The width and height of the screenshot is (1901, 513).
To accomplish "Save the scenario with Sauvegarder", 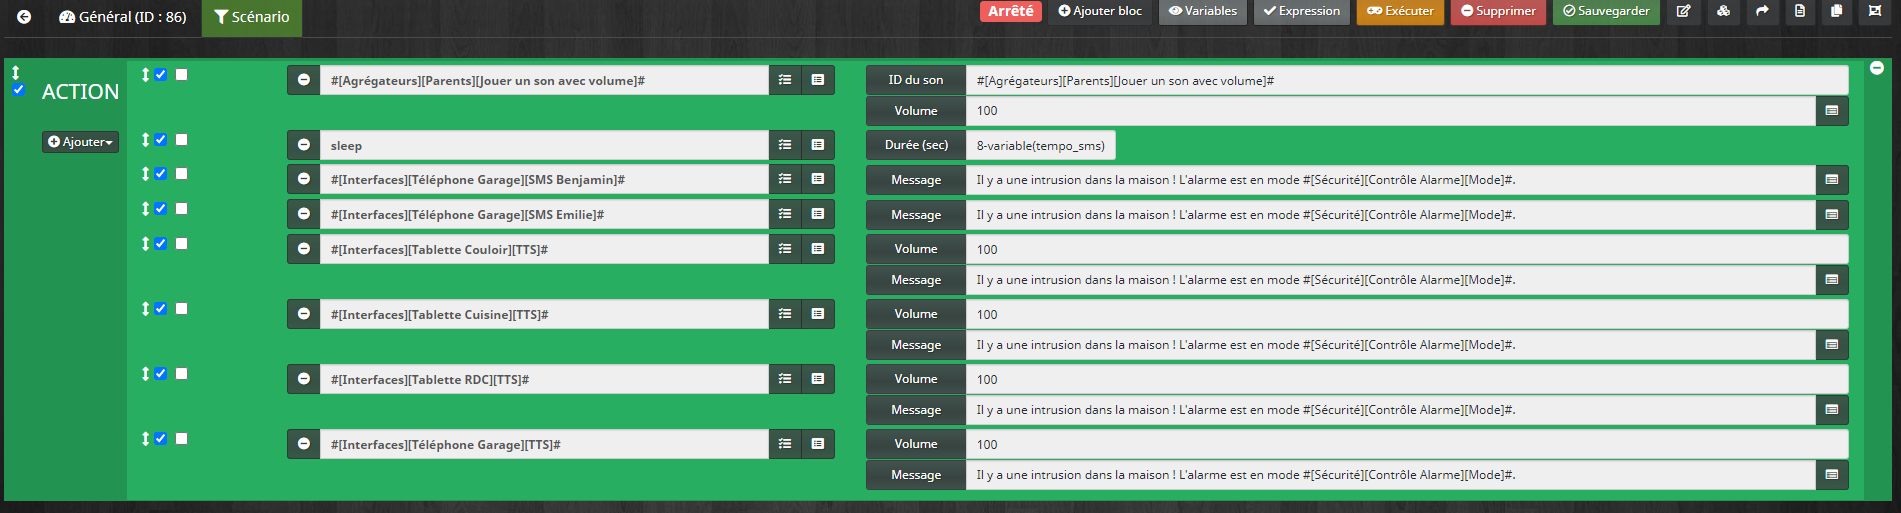I will [1607, 11].
